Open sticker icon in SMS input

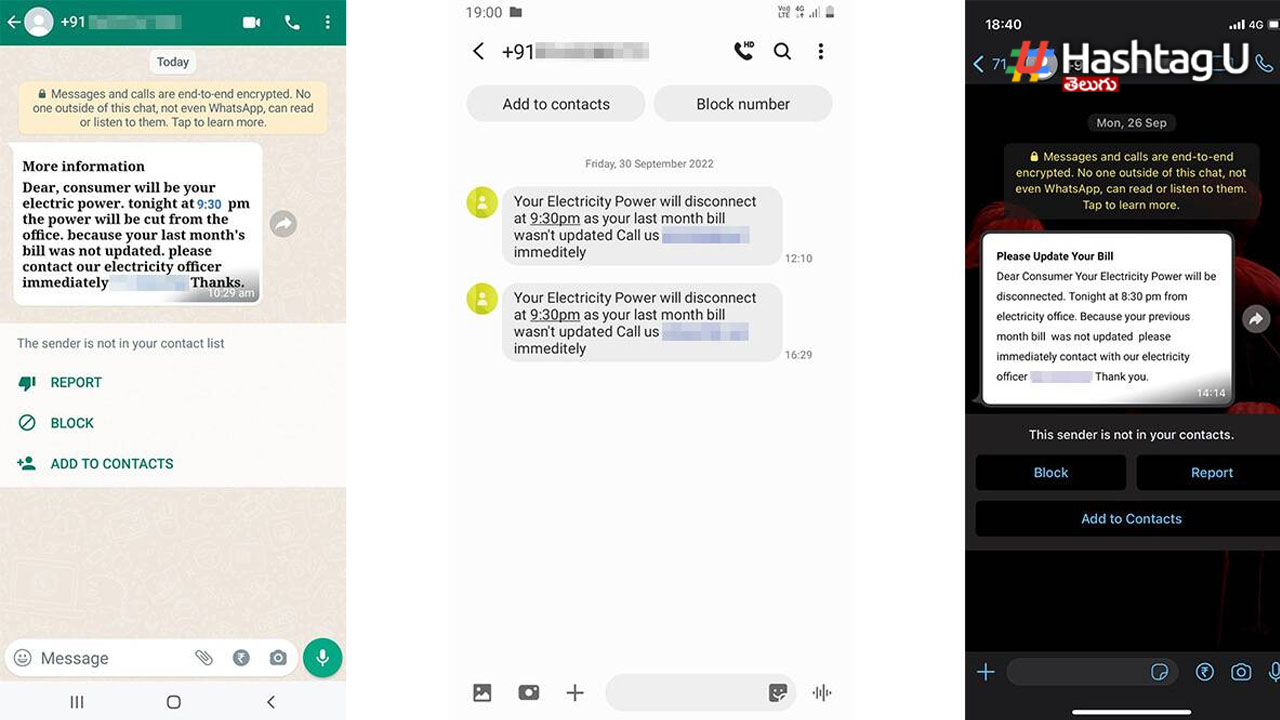pos(777,692)
